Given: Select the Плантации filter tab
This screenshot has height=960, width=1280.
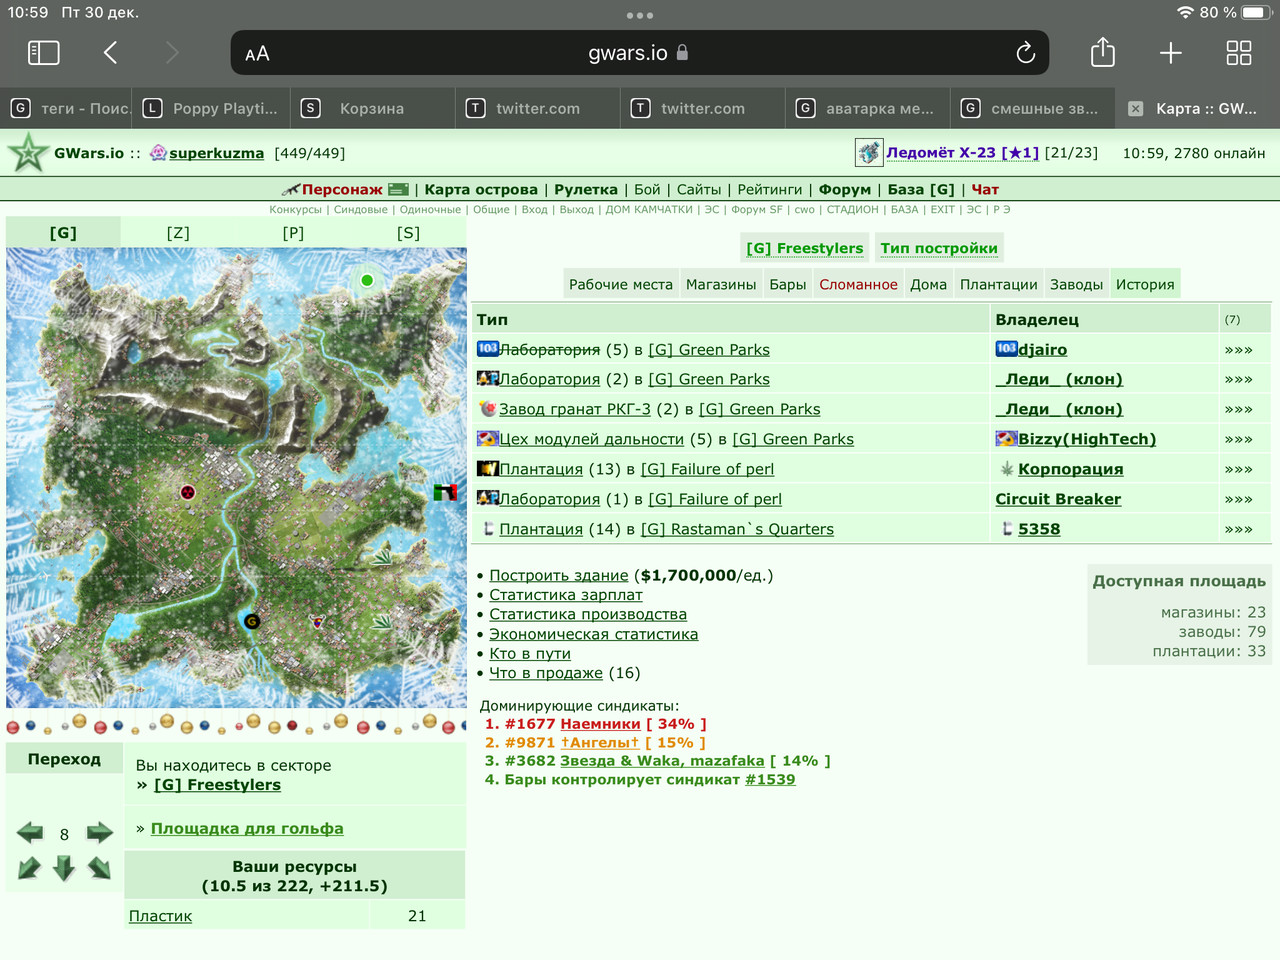Looking at the screenshot, I should [x=998, y=284].
